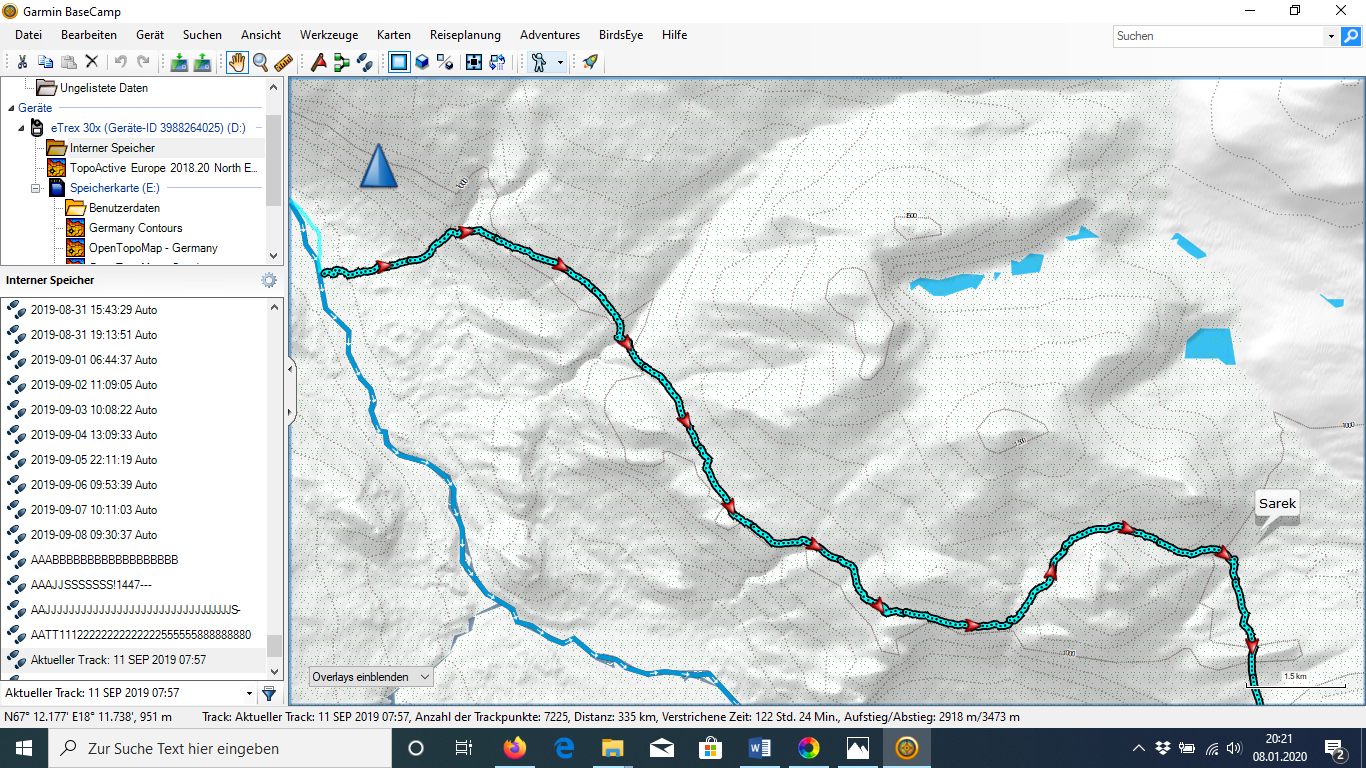
Task: Toggle the 3D map view icon
Action: (422, 62)
